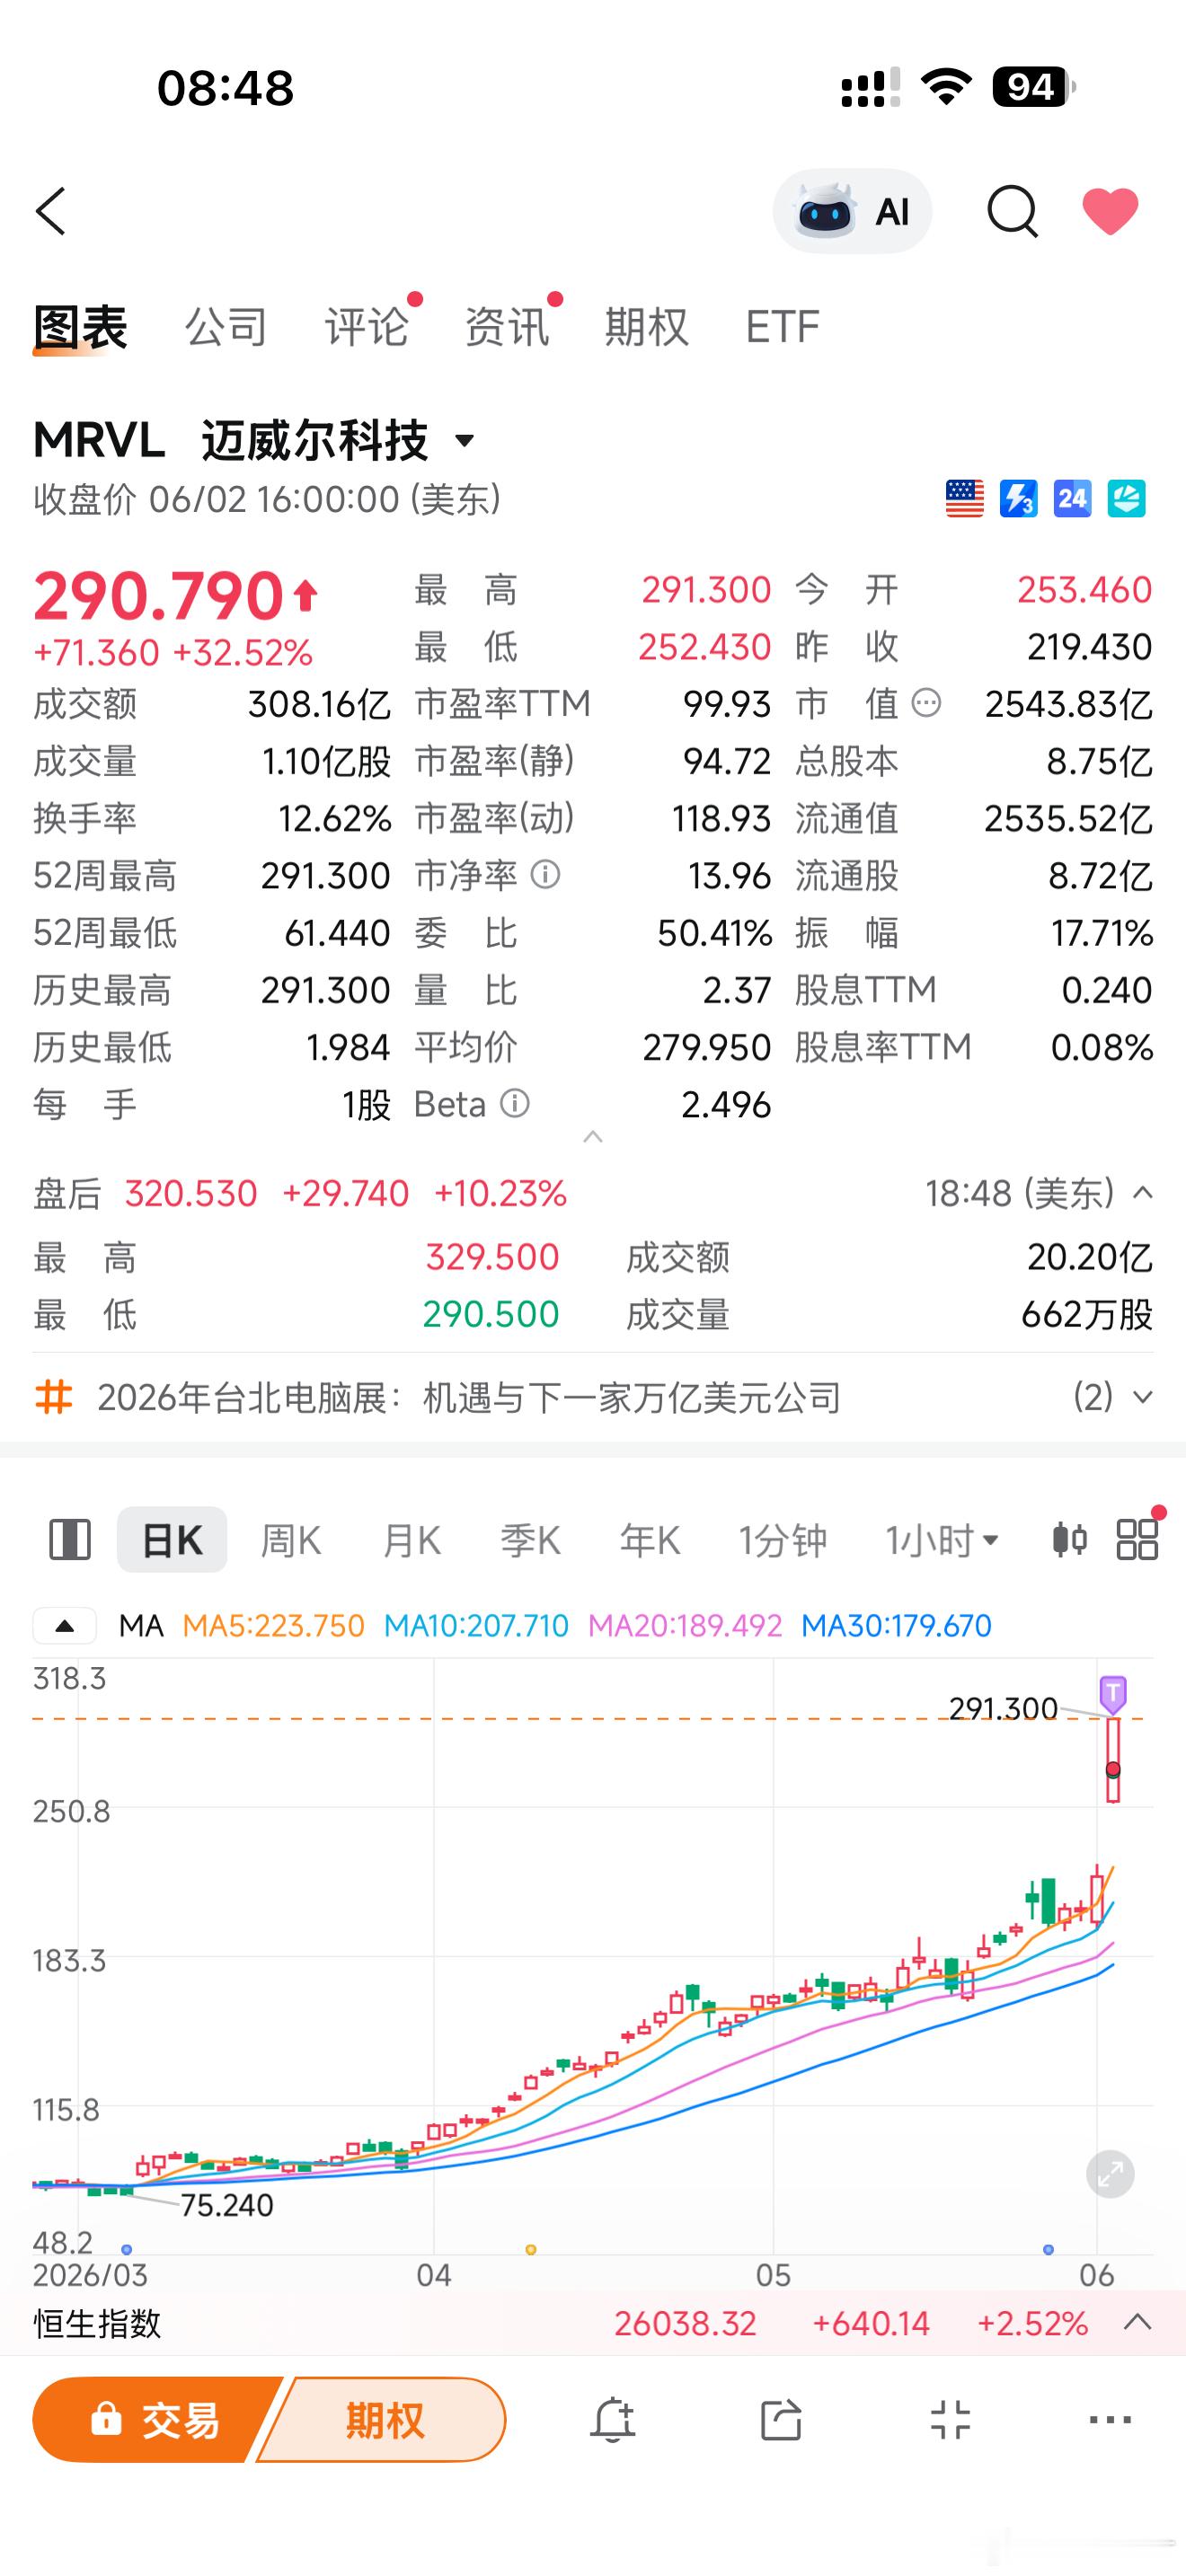Tap the 24-hour trading icon
The height and width of the screenshot is (2576, 1186).
(x=1072, y=498)
